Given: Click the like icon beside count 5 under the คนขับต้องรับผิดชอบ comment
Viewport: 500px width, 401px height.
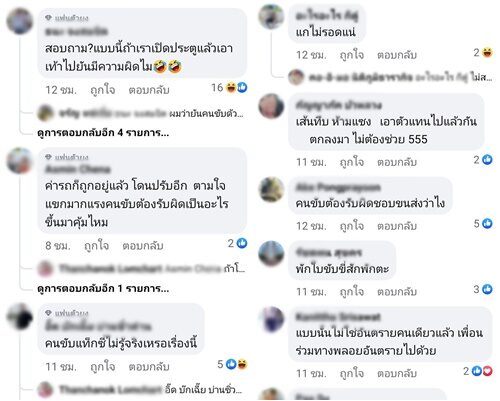Looking at the screenshot, I should click(487, 223).
